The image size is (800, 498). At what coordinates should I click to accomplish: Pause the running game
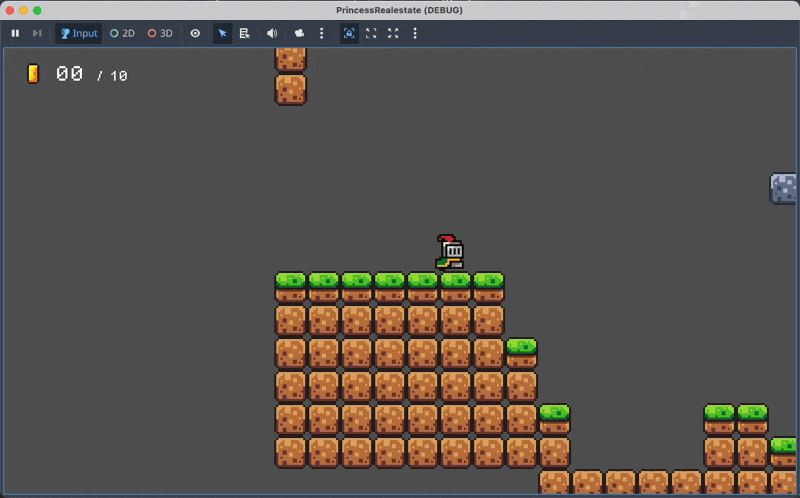click(x=15, y=33)
